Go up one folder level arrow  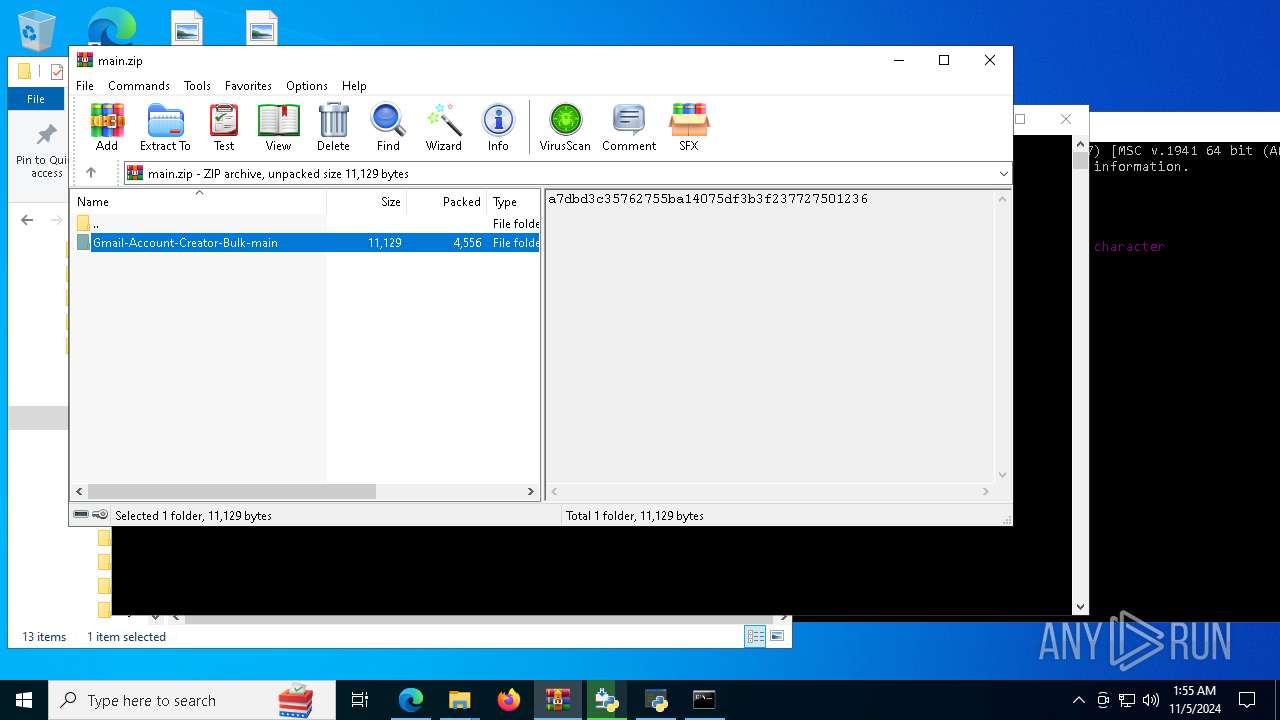[91, 173]
